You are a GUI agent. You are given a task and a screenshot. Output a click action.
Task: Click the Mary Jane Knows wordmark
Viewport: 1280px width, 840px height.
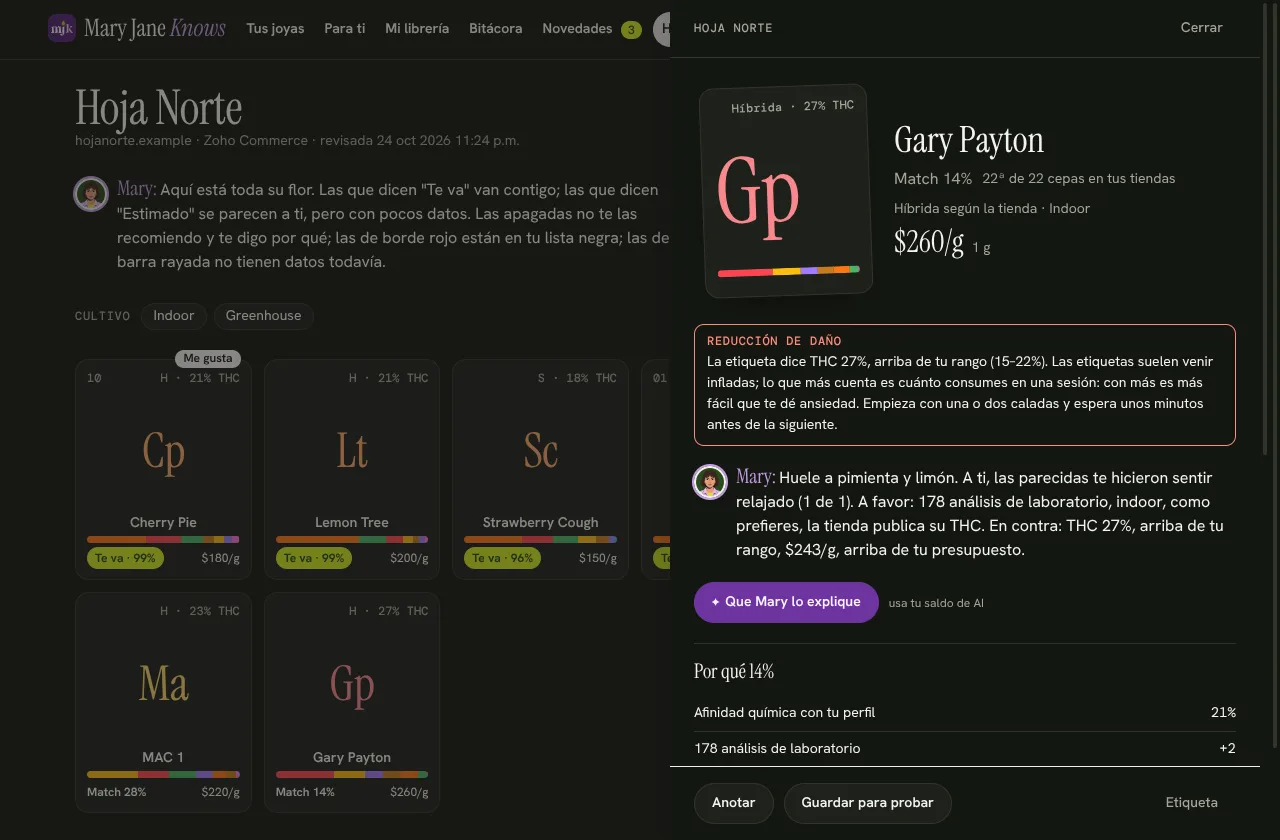155,28
